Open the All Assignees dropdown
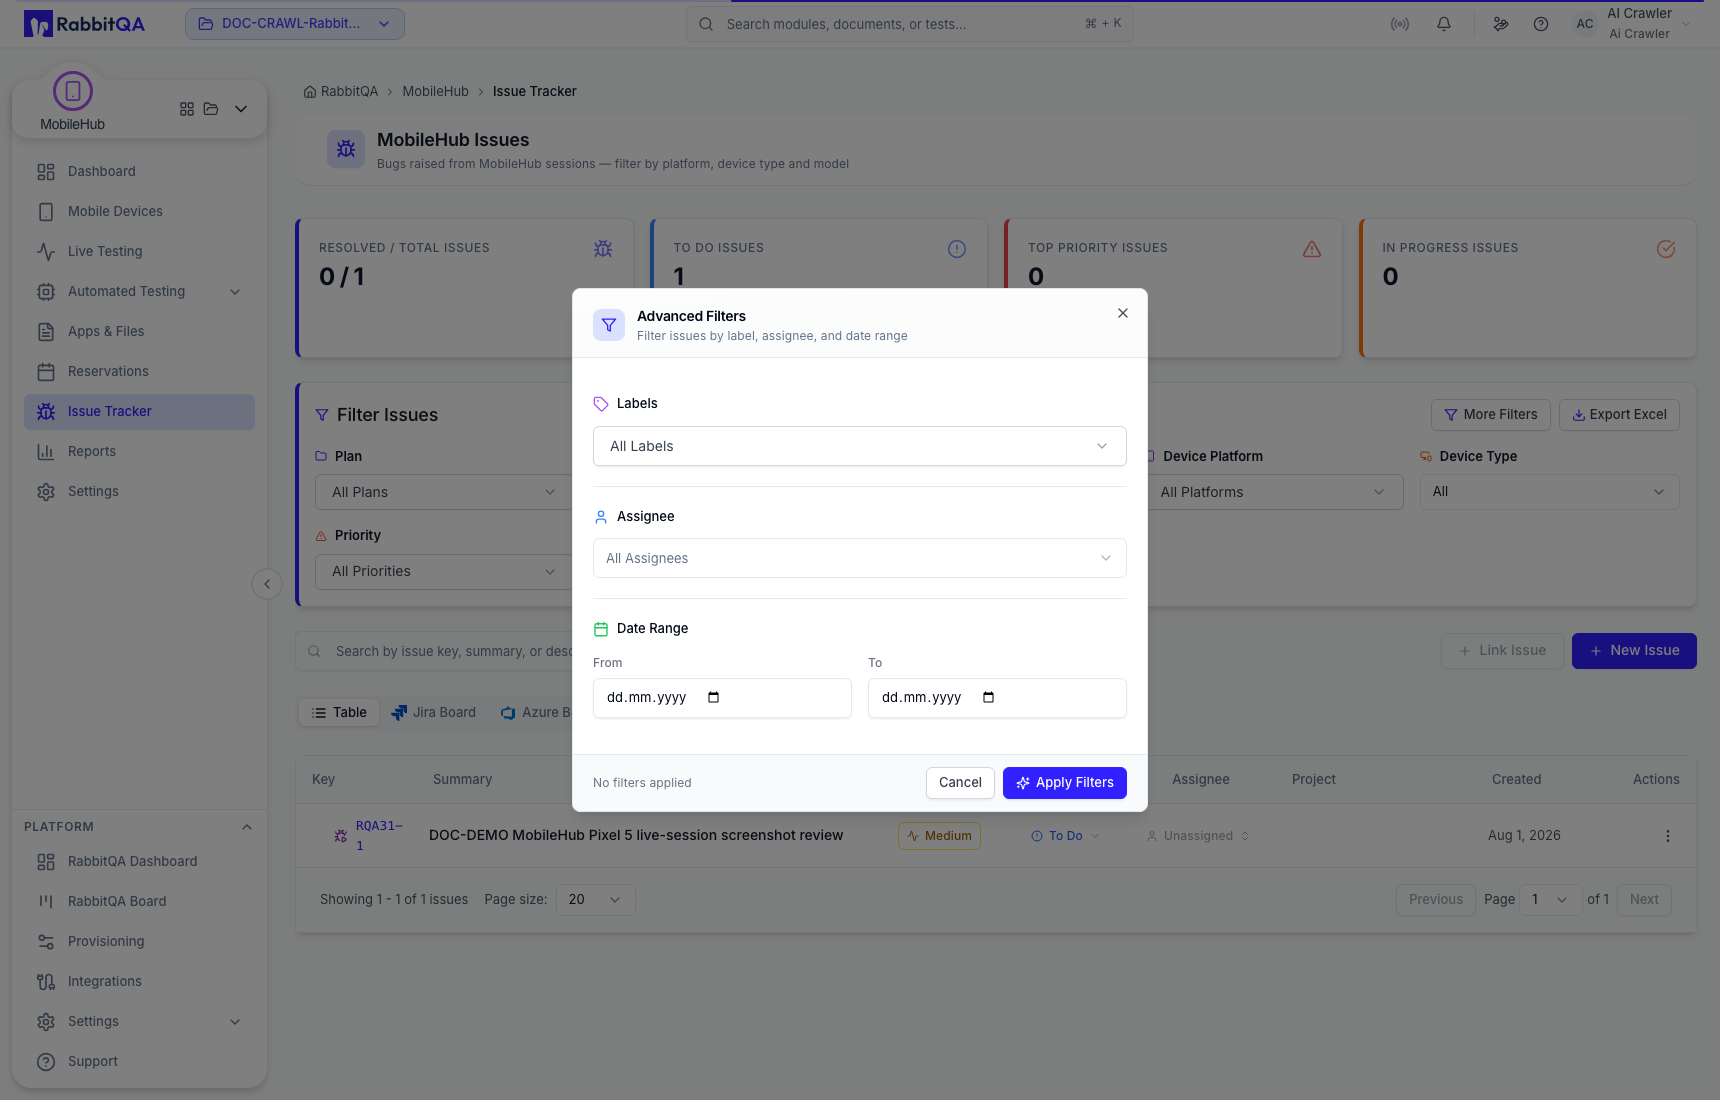Screen dimensions: 1720x1100 click(x=860, y=558)
